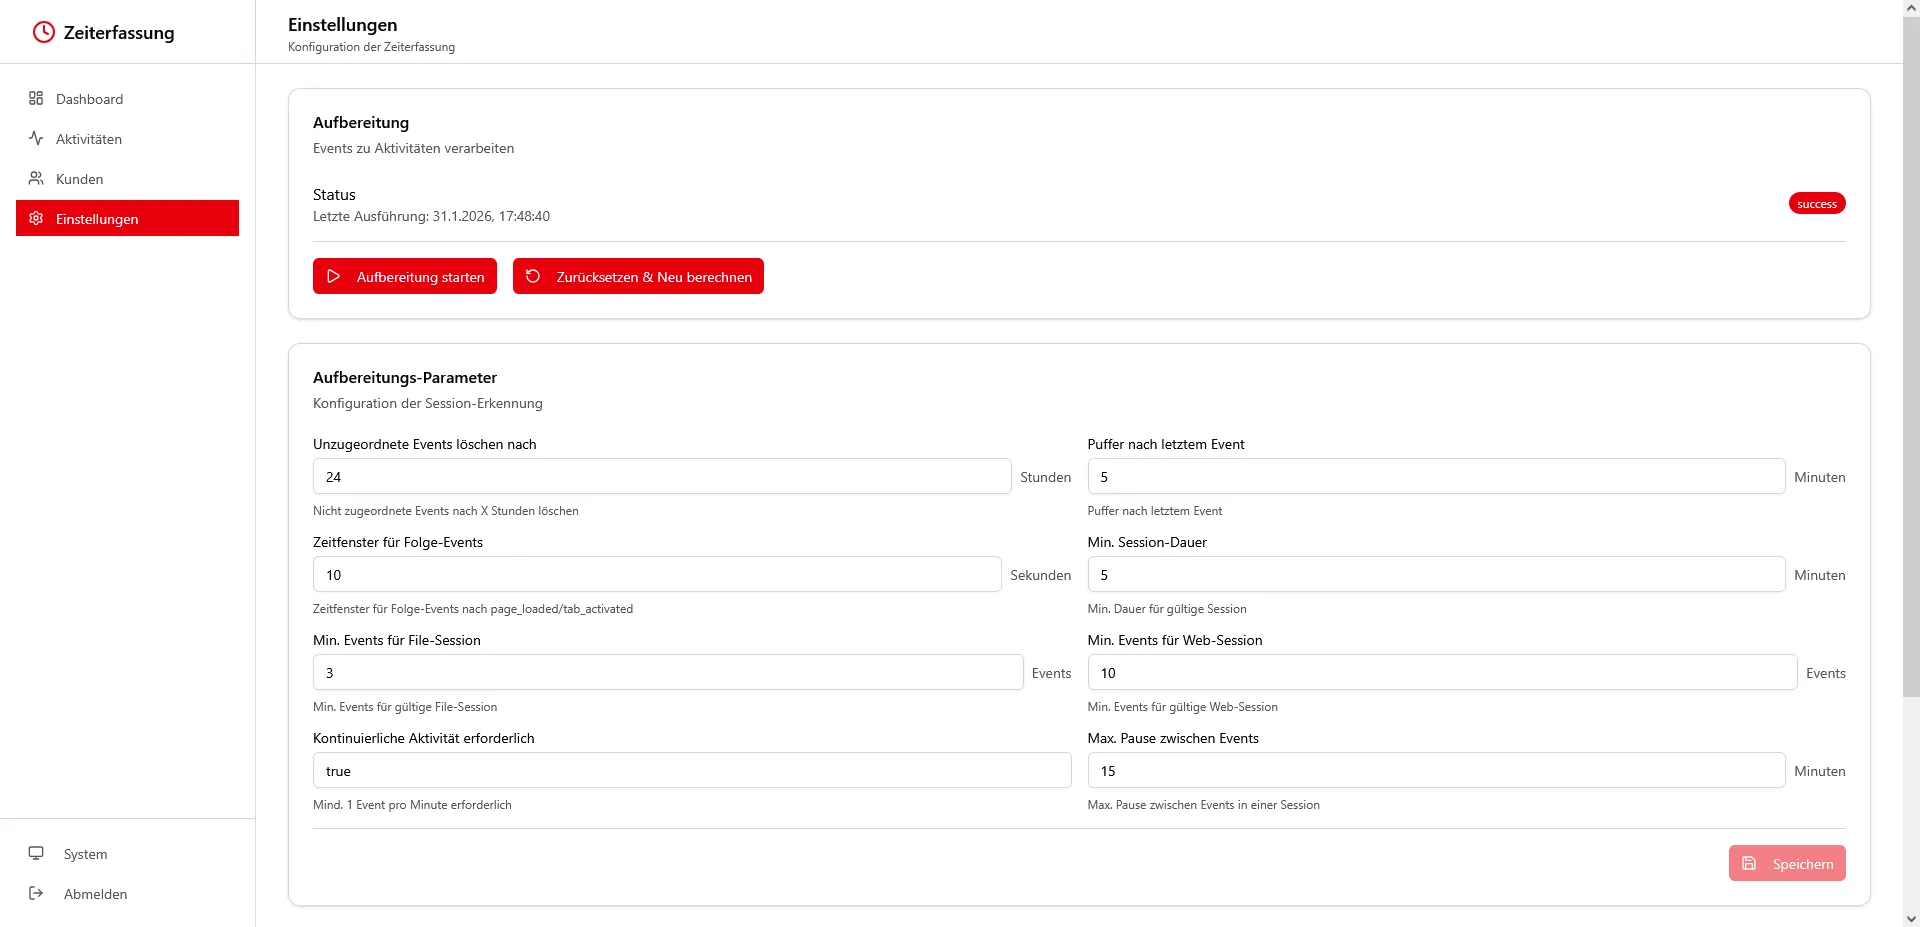Log out via Abmelden
Viewport: 1920px width, 927px height.
click(127, 893)
